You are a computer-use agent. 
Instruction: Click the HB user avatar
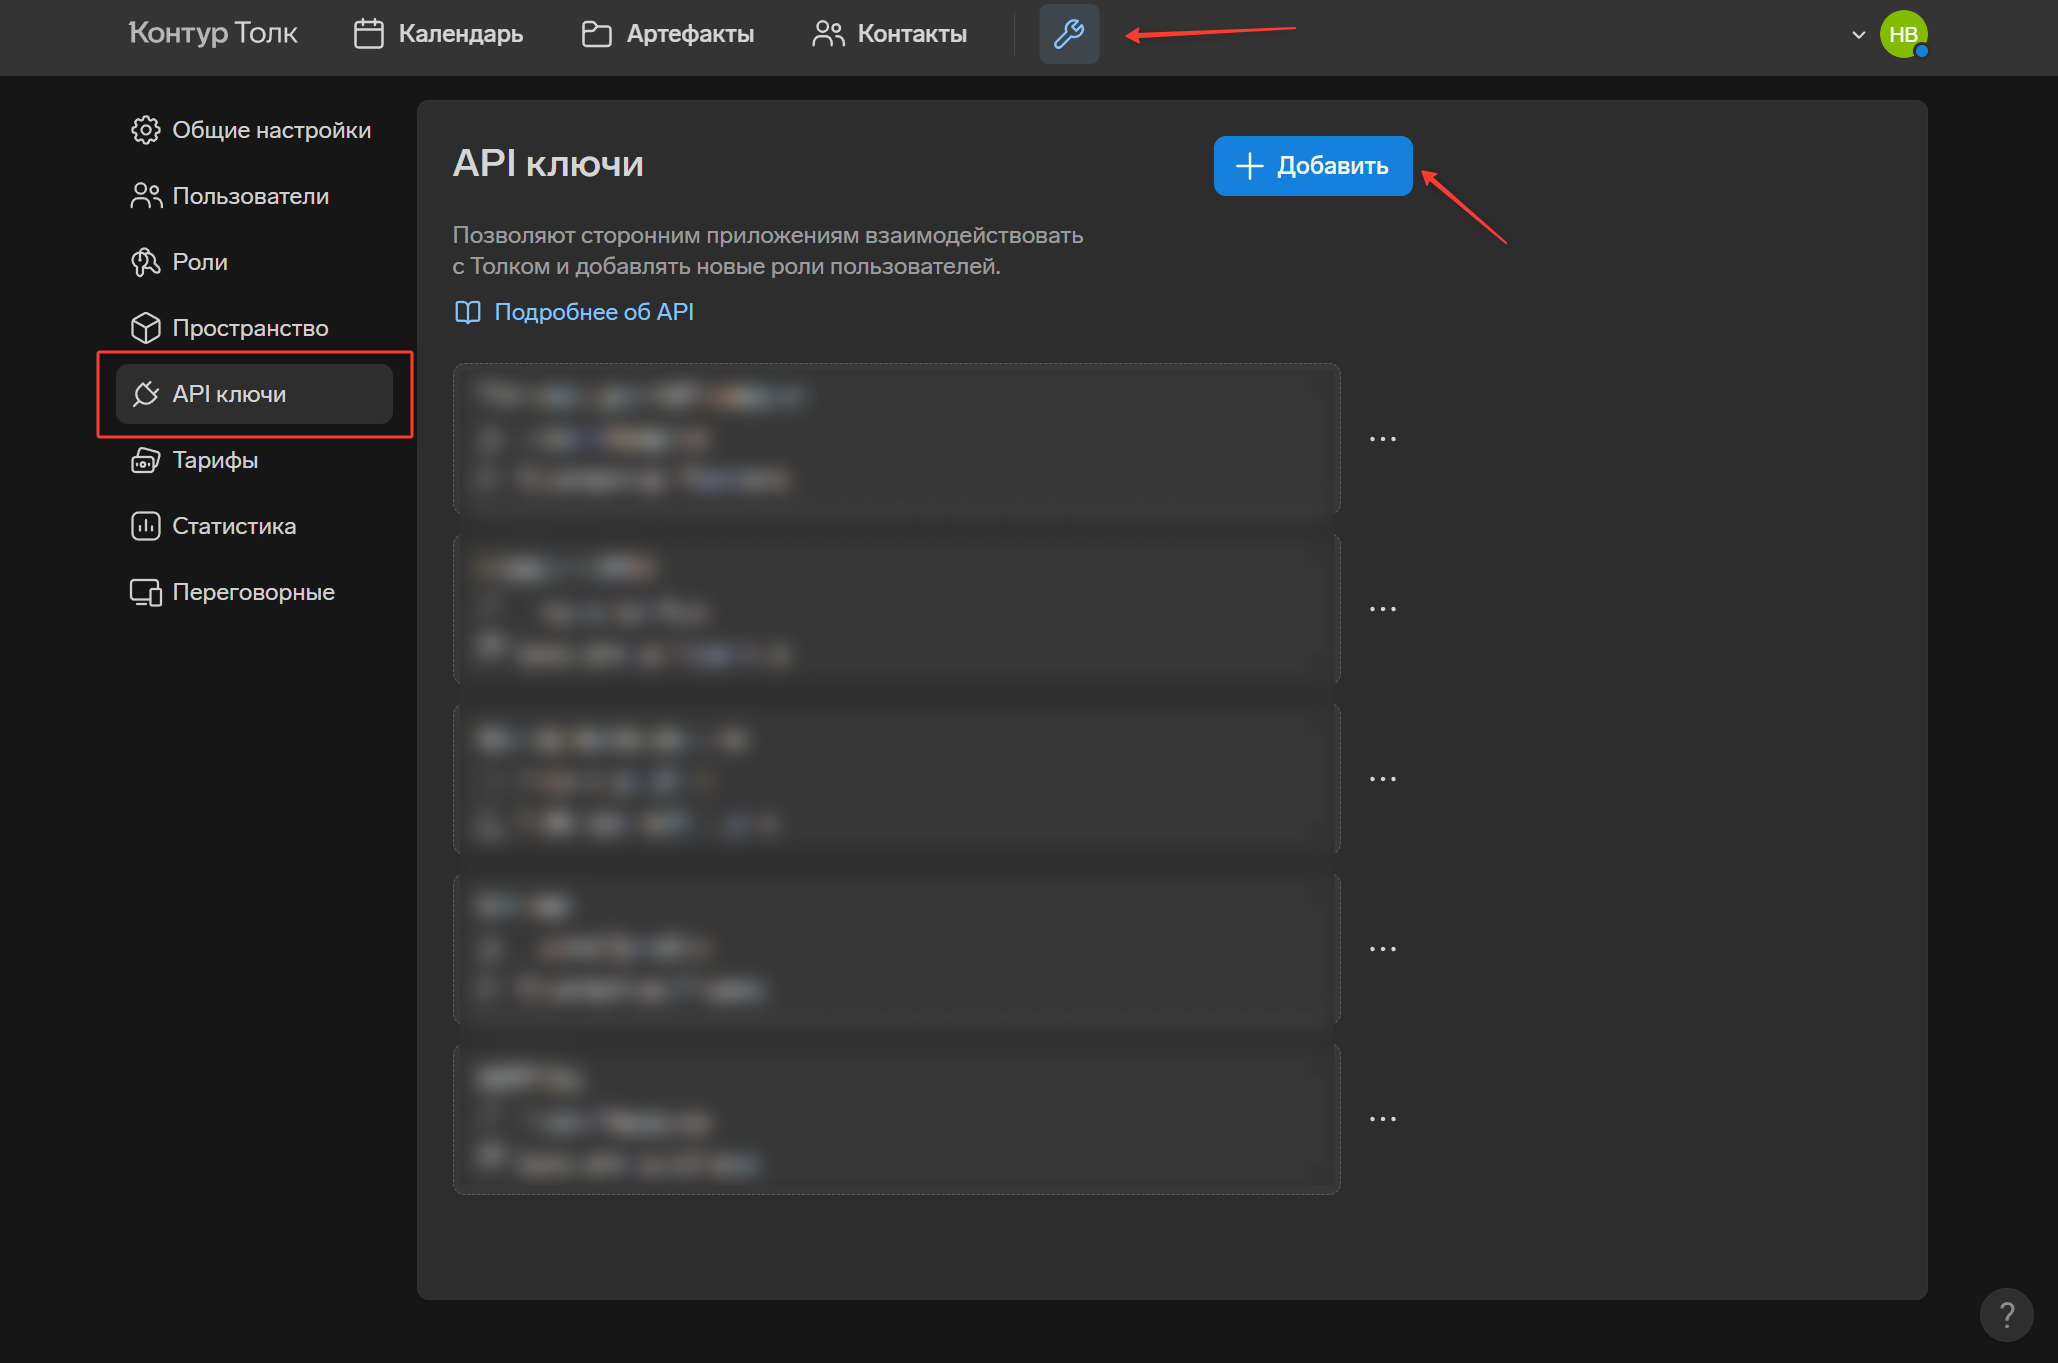point(1902,34)
